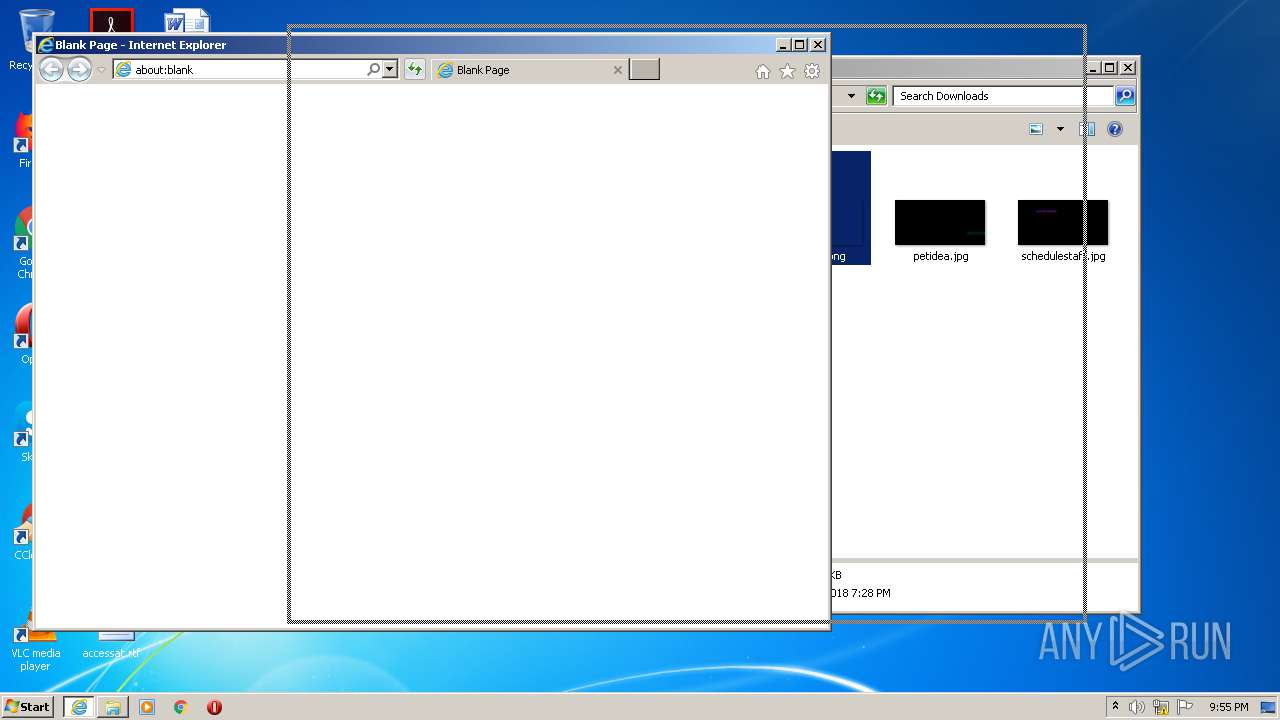
Task: Toggle the preview pane in Explorer
Action: pyautogui.click(x=1087, y=129)
